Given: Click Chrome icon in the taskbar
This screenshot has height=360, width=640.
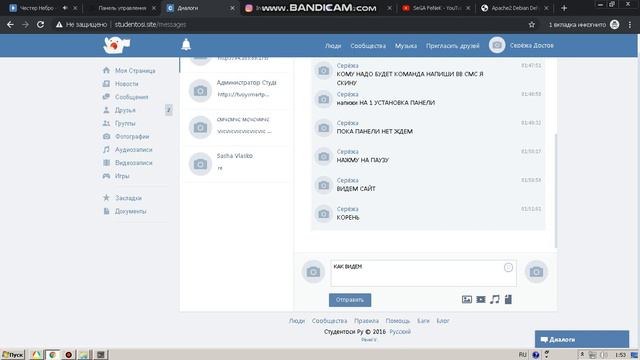Looking at the screenshot, I should point(52,355).
